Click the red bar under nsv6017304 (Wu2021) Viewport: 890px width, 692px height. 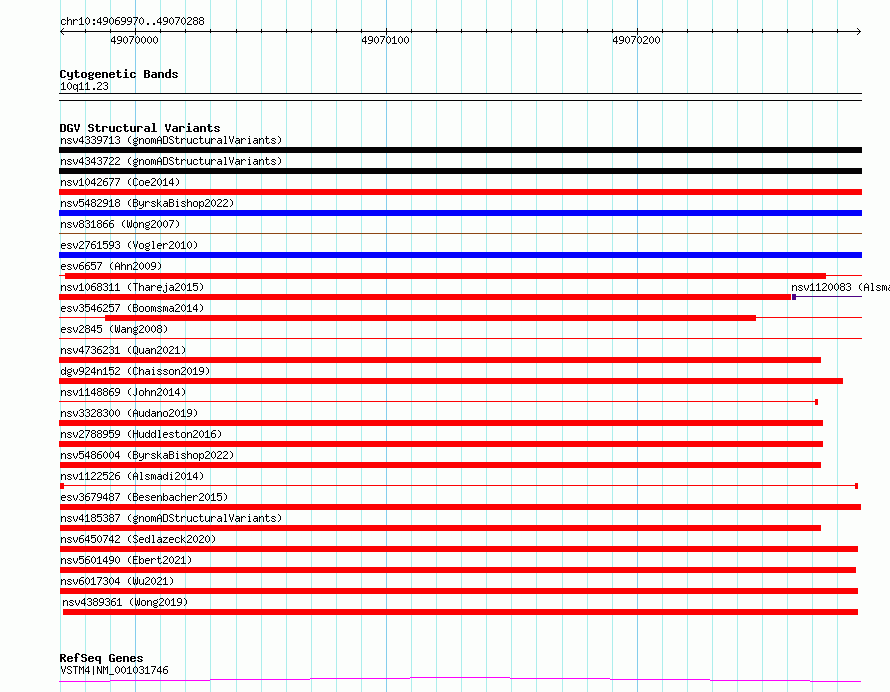coord(459,592)
